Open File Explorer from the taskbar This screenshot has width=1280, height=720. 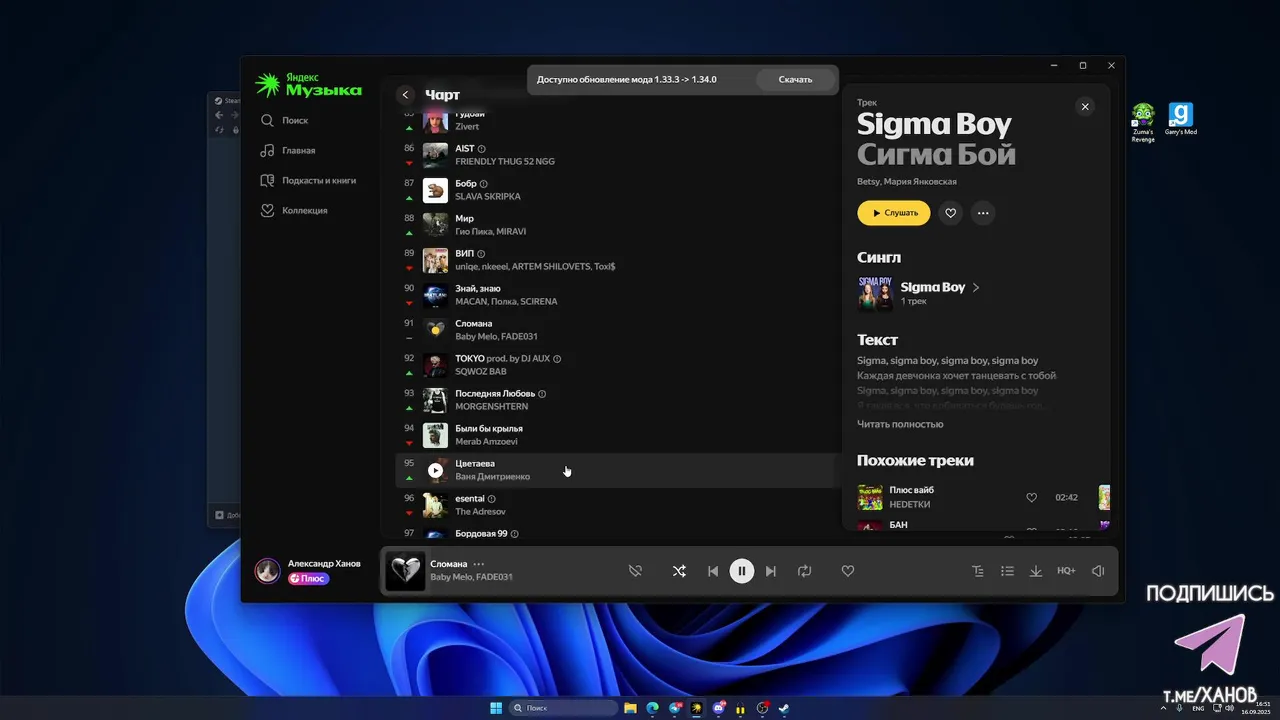630,708
